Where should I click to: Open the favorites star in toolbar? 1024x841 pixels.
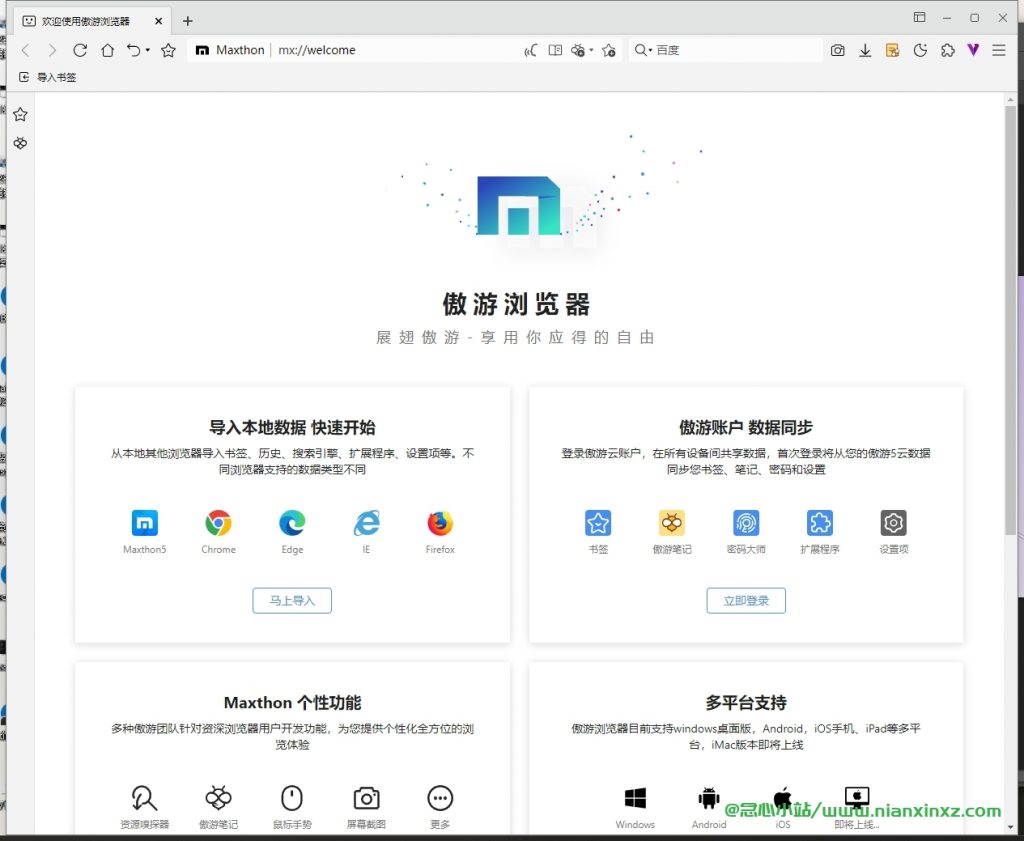[168, 50]
